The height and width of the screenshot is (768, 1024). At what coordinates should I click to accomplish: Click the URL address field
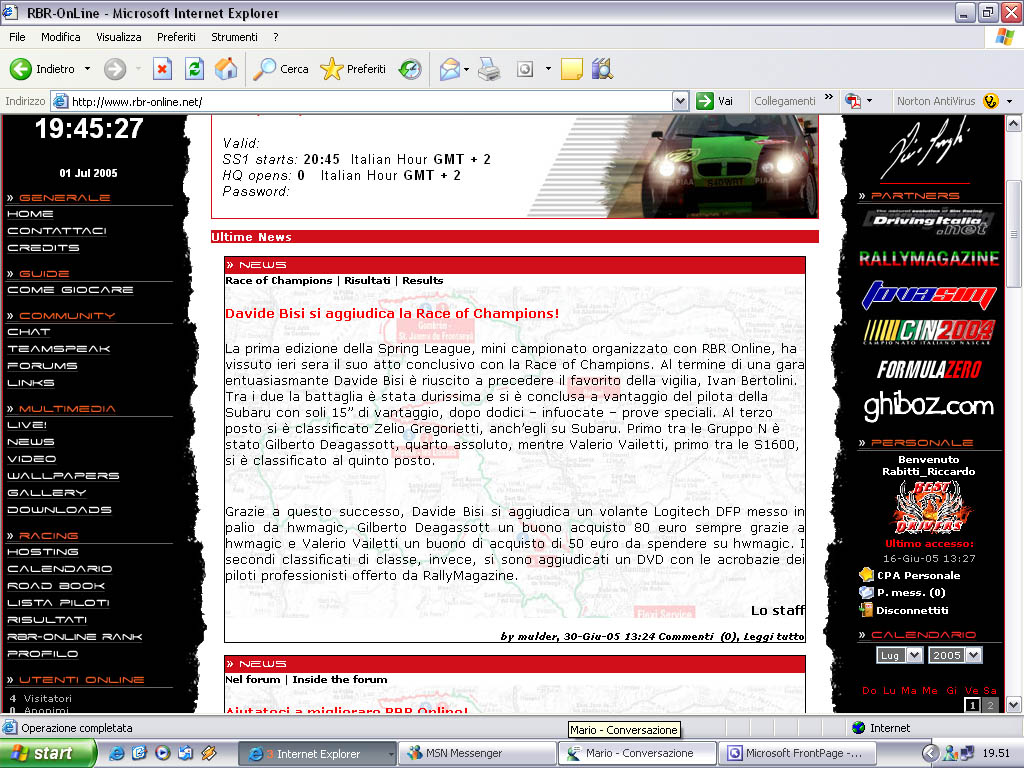370,101
